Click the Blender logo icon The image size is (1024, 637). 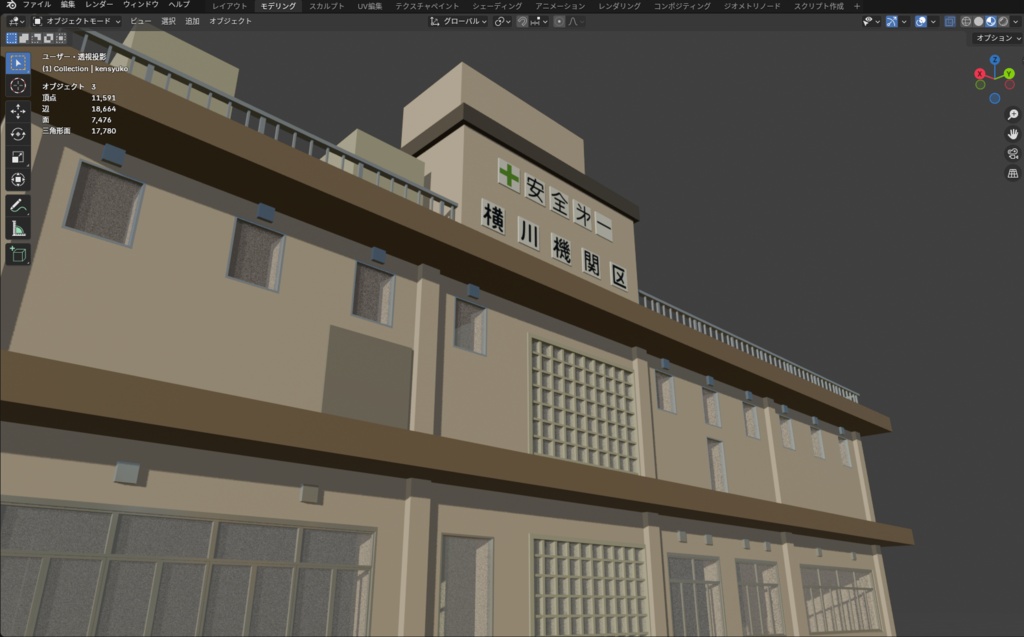point(11,5)
